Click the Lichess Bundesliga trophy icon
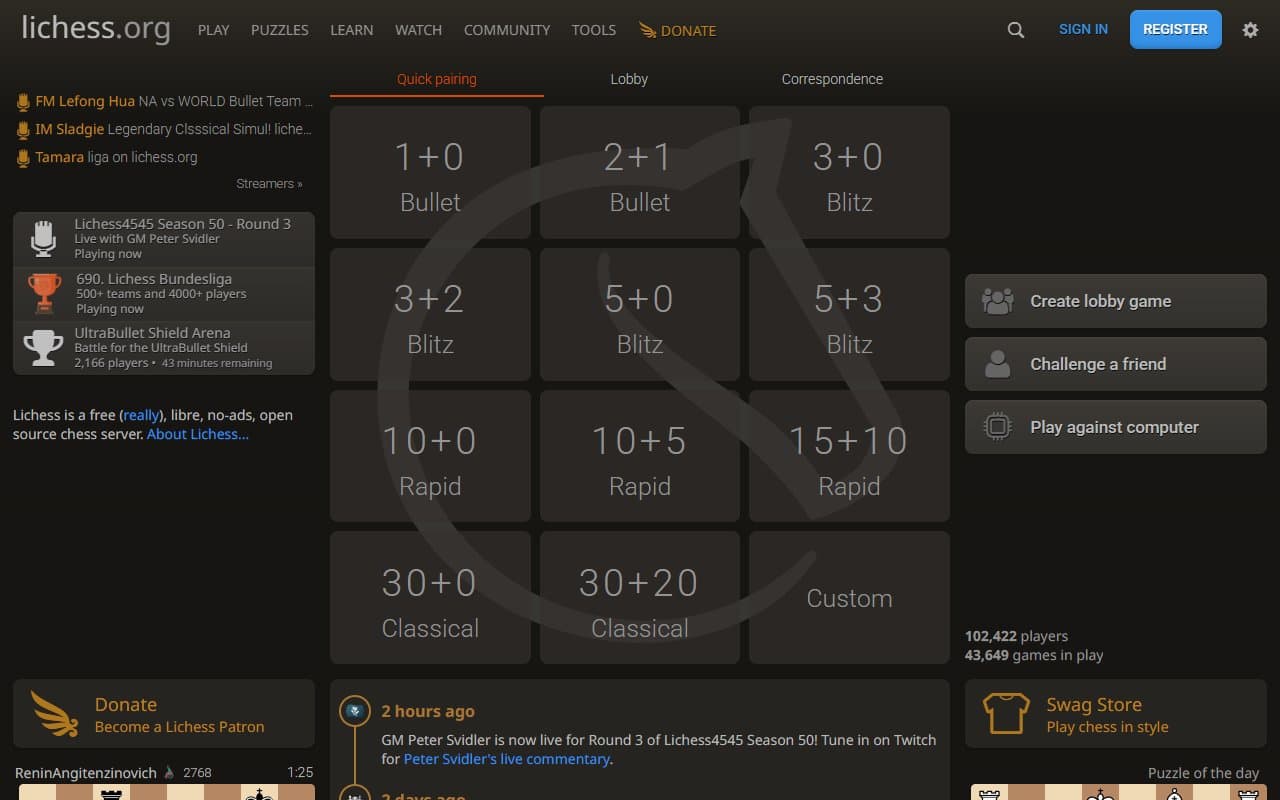The width and height of the screenshot is (1280, 800). tap(44, 293)
